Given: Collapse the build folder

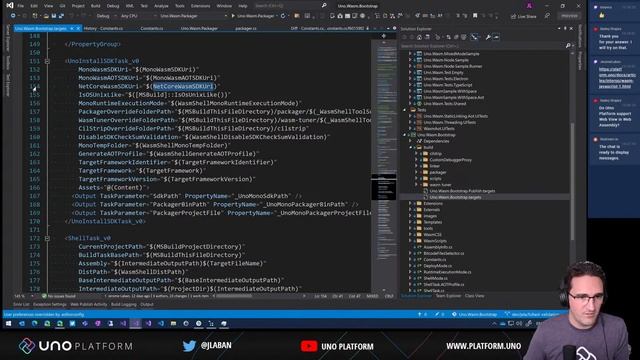Looking at the screenshot, I should pyautogui.click(x=411, y=147).
